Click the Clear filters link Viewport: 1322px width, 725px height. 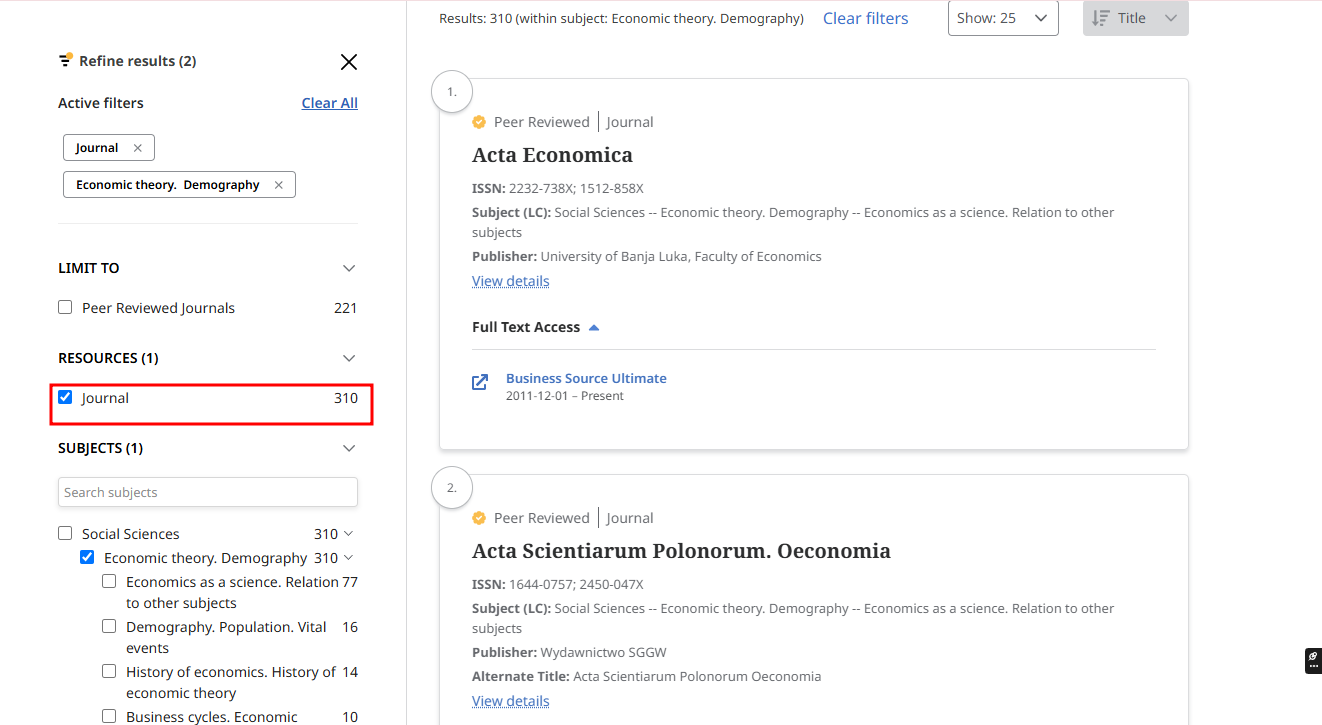coord(865,18)
